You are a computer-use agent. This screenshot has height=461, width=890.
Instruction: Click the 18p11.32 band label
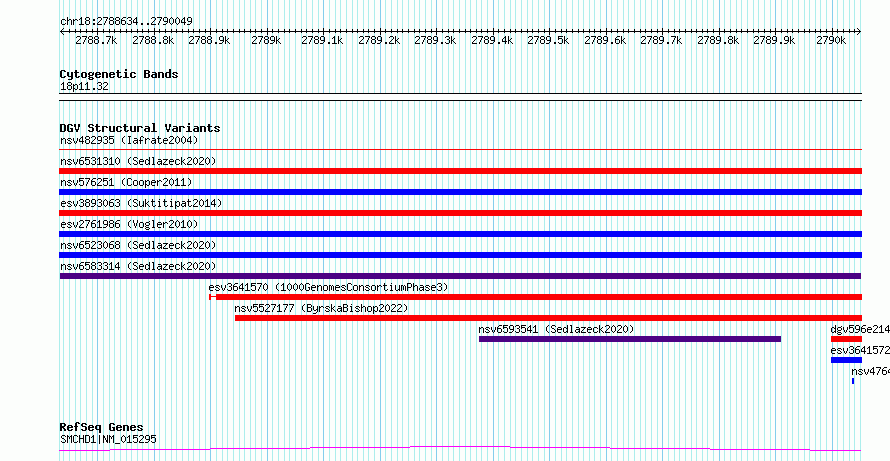pyautogui.click(x=84, y=87)
